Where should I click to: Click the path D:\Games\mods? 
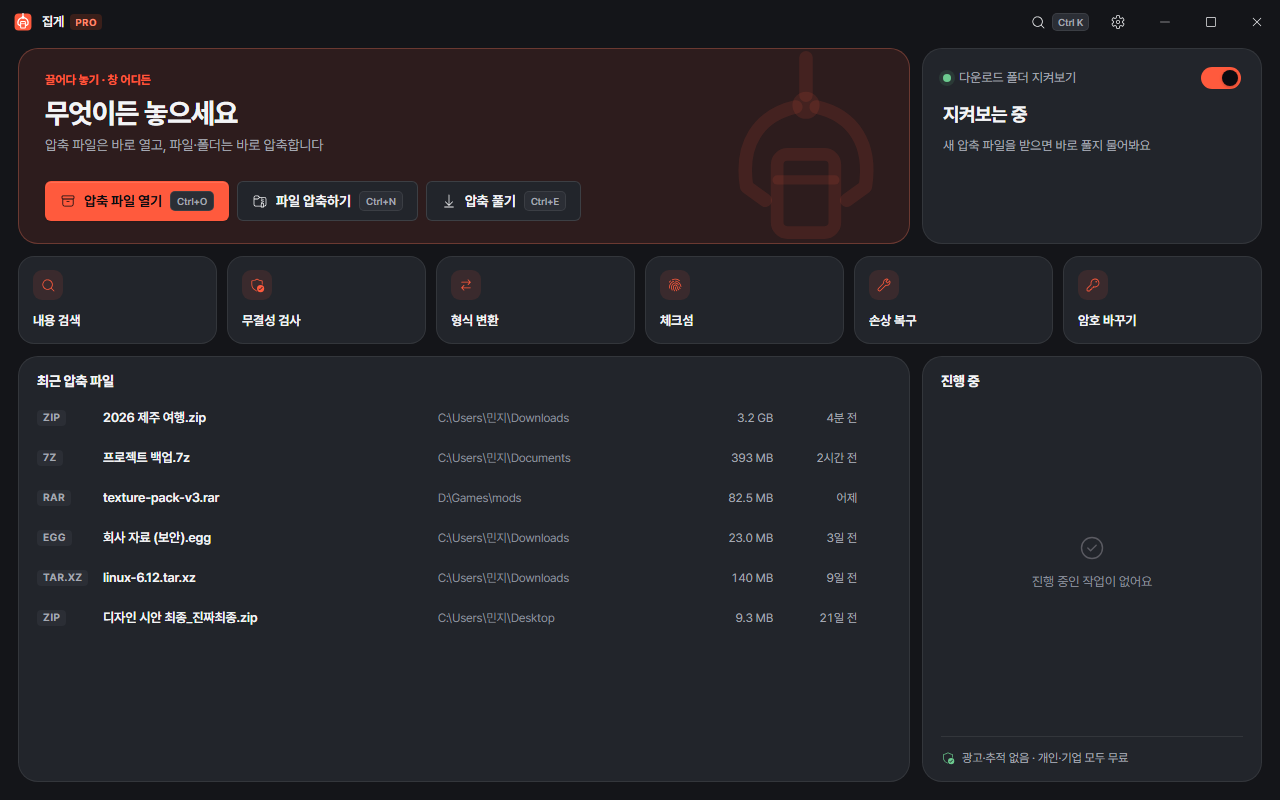click(x=480, y=498)
